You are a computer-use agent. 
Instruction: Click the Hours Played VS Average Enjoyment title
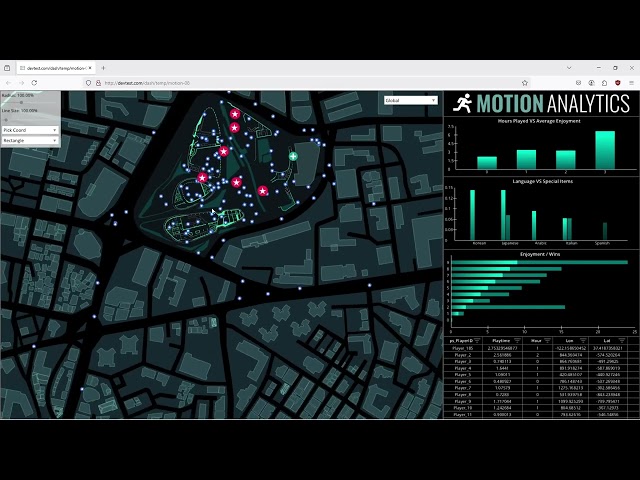pos(539,121)
